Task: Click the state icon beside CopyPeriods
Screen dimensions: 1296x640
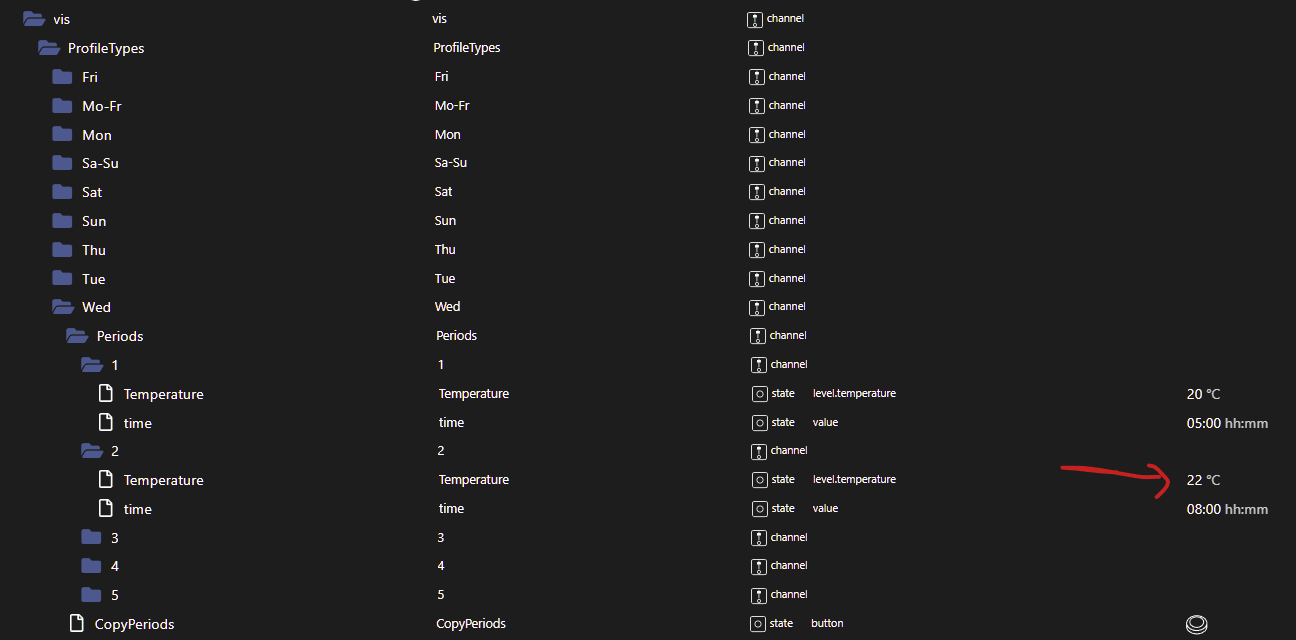Action: click(x=760, y=623)
